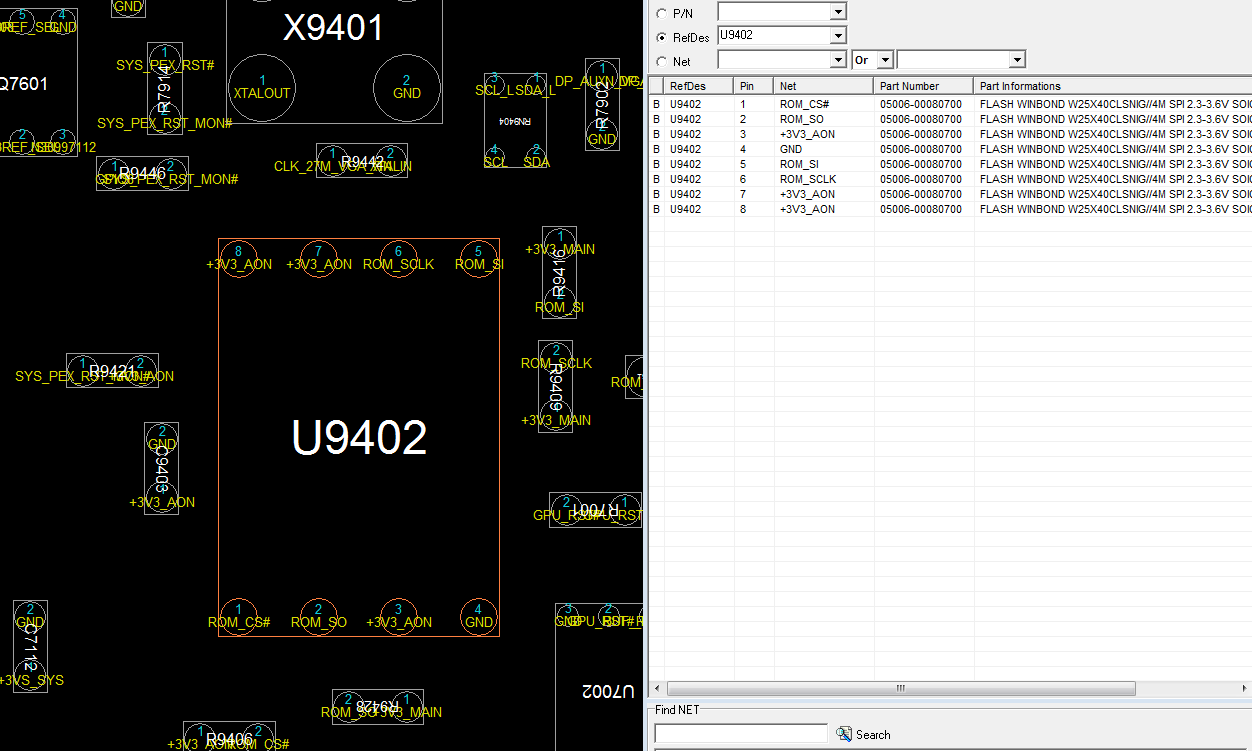Screen dimensions: 1252x751
Task: Click the U9402 component label on board
Action: tap(359, 437)
